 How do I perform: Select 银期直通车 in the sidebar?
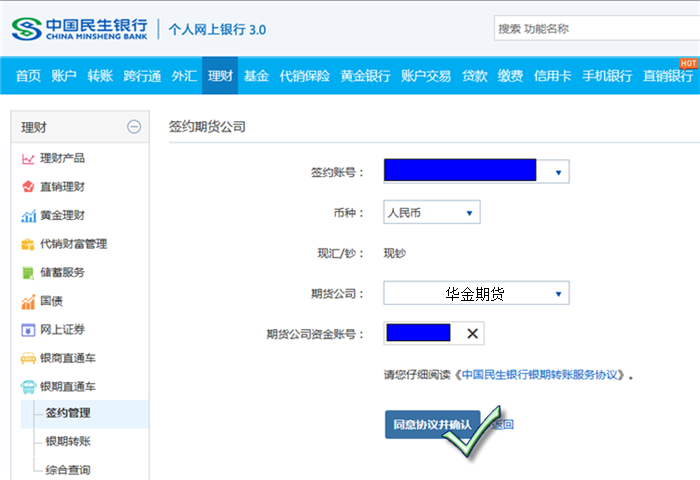[x=68, y=387]
